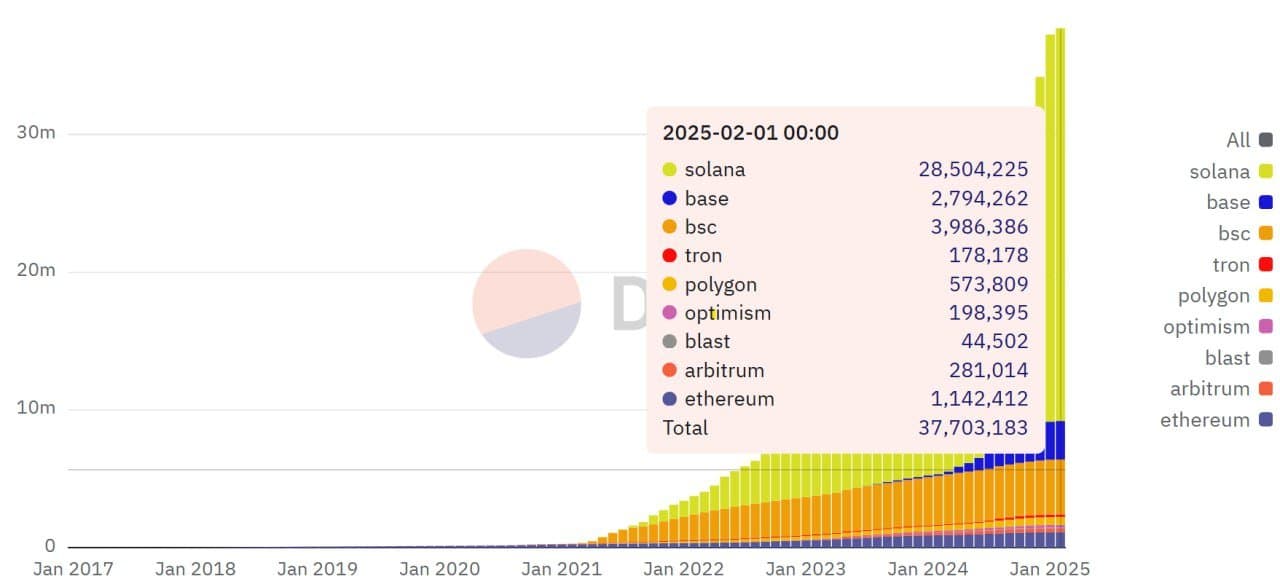Select the arbitrum value 281,014 in tooltip

click(x=988, y=371)
